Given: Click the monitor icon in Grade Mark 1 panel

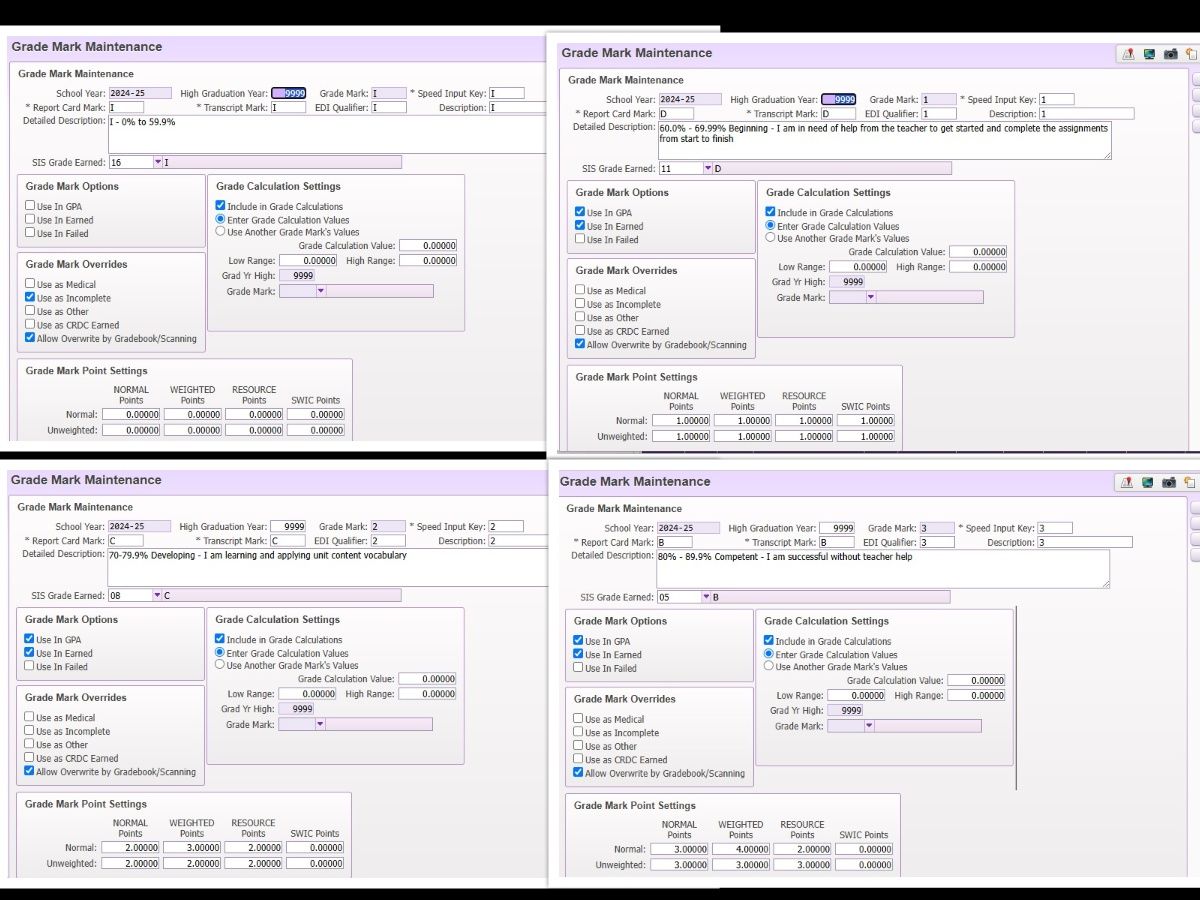Looking at the screenshot, I should 1149,54.
